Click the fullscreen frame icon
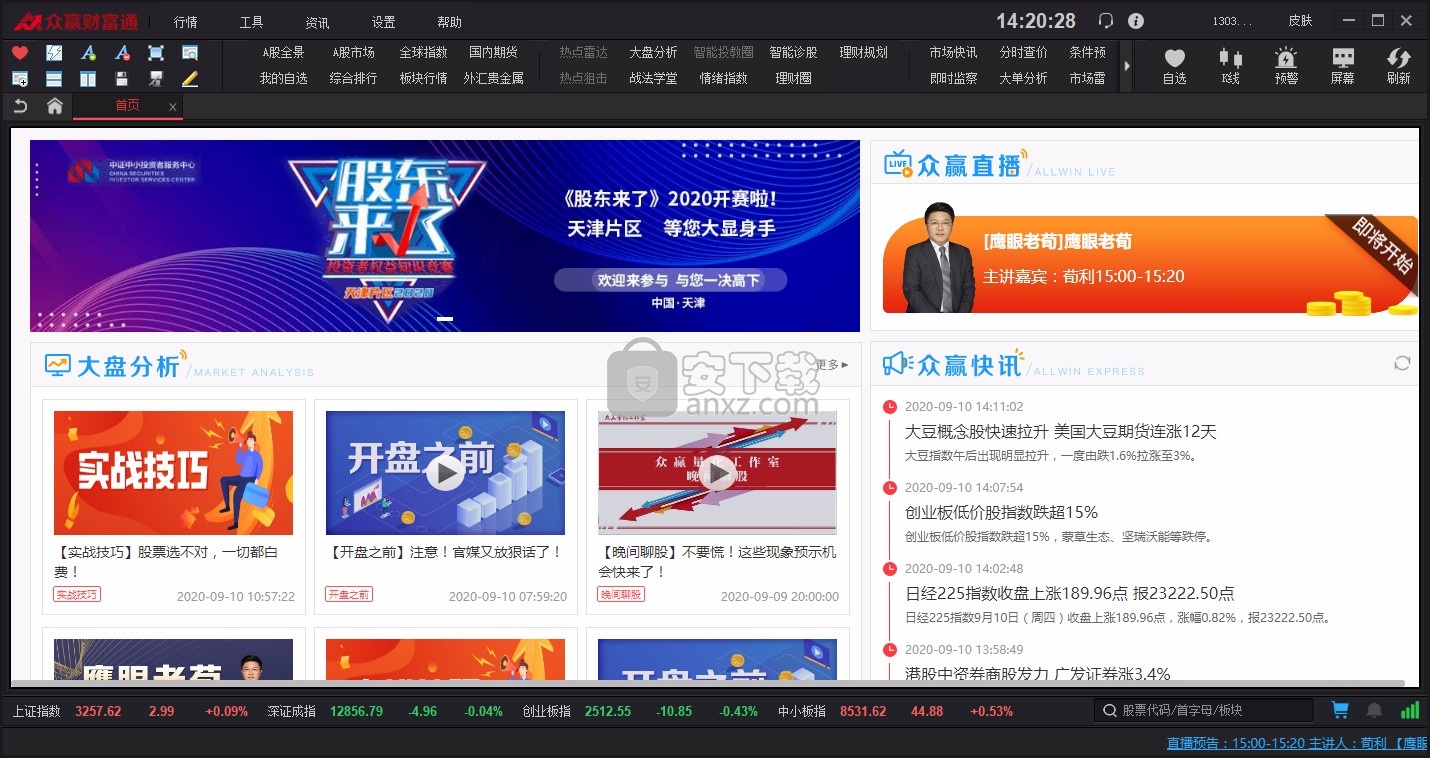The height and width of the screenshot is (758, 1430). (x=156, y=53)
